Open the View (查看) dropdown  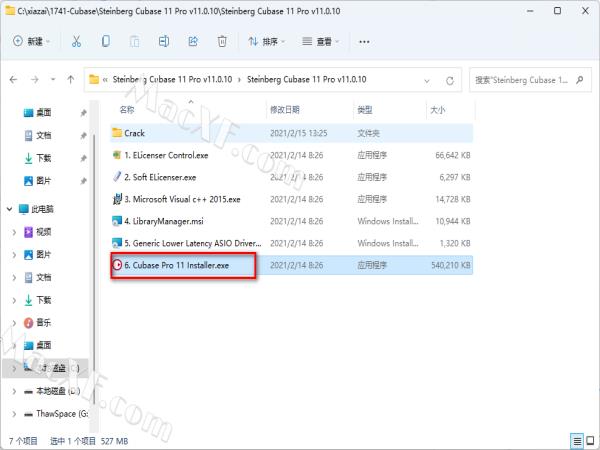pyautogui.click(x=321, y=41)
